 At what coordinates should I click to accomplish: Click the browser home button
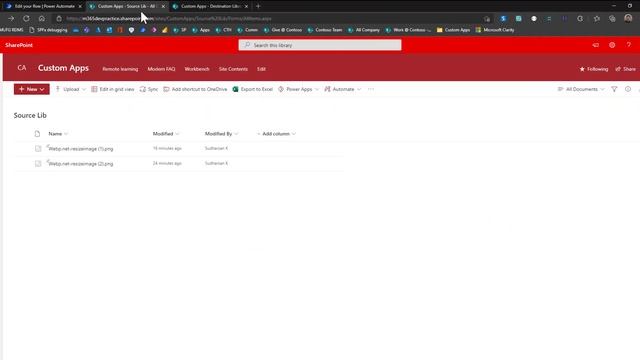(42, 18)
